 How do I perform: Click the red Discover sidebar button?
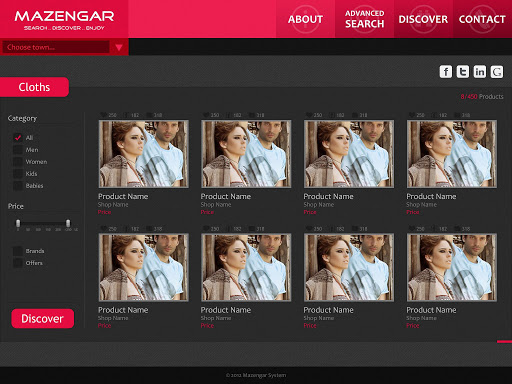coord(43,318)
